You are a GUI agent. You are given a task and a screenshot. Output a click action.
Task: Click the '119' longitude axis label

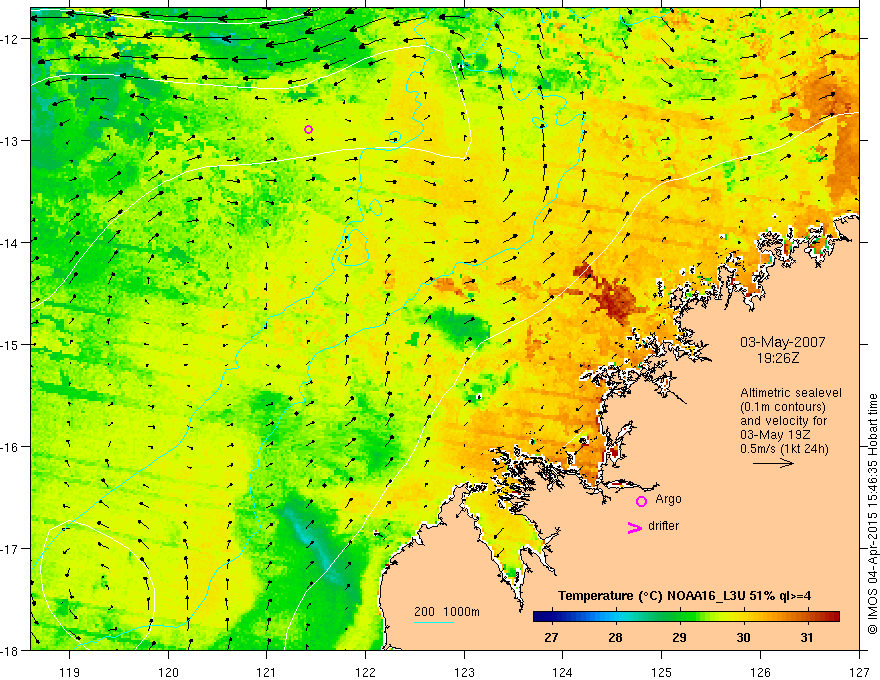(x=70, y=672)
